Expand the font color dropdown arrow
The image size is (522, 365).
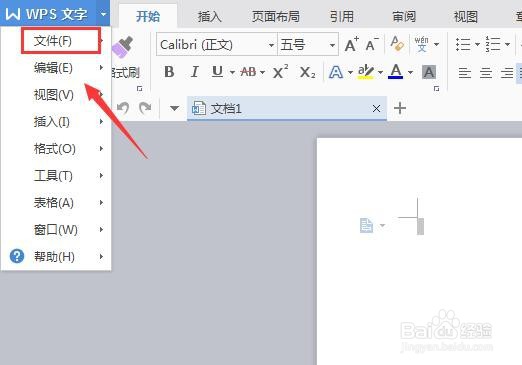click(410, 72)
